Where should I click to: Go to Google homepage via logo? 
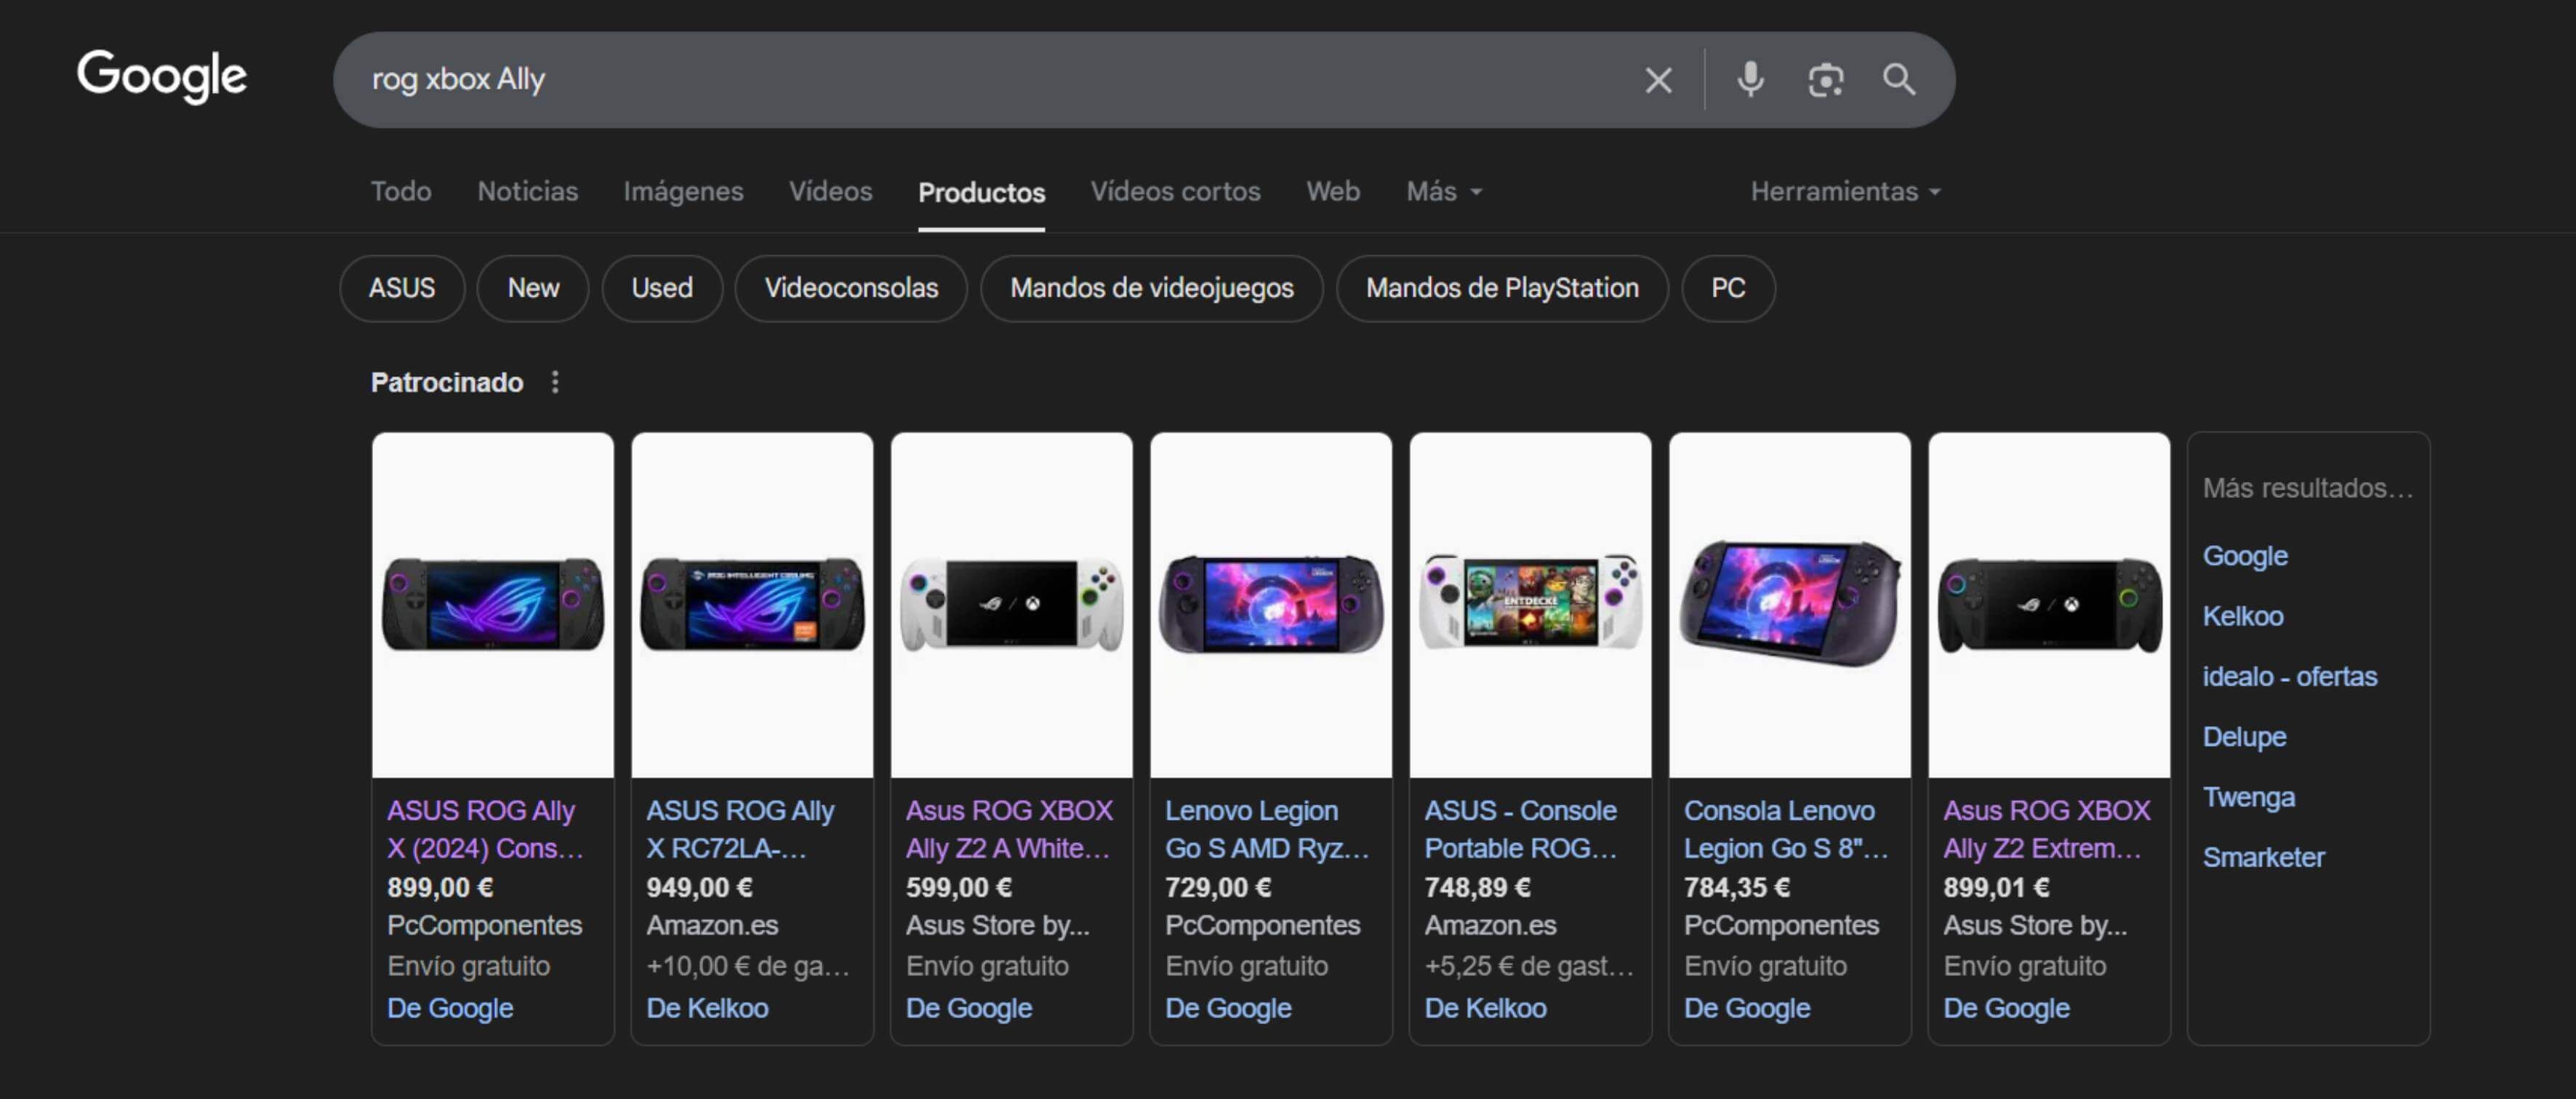162,76
